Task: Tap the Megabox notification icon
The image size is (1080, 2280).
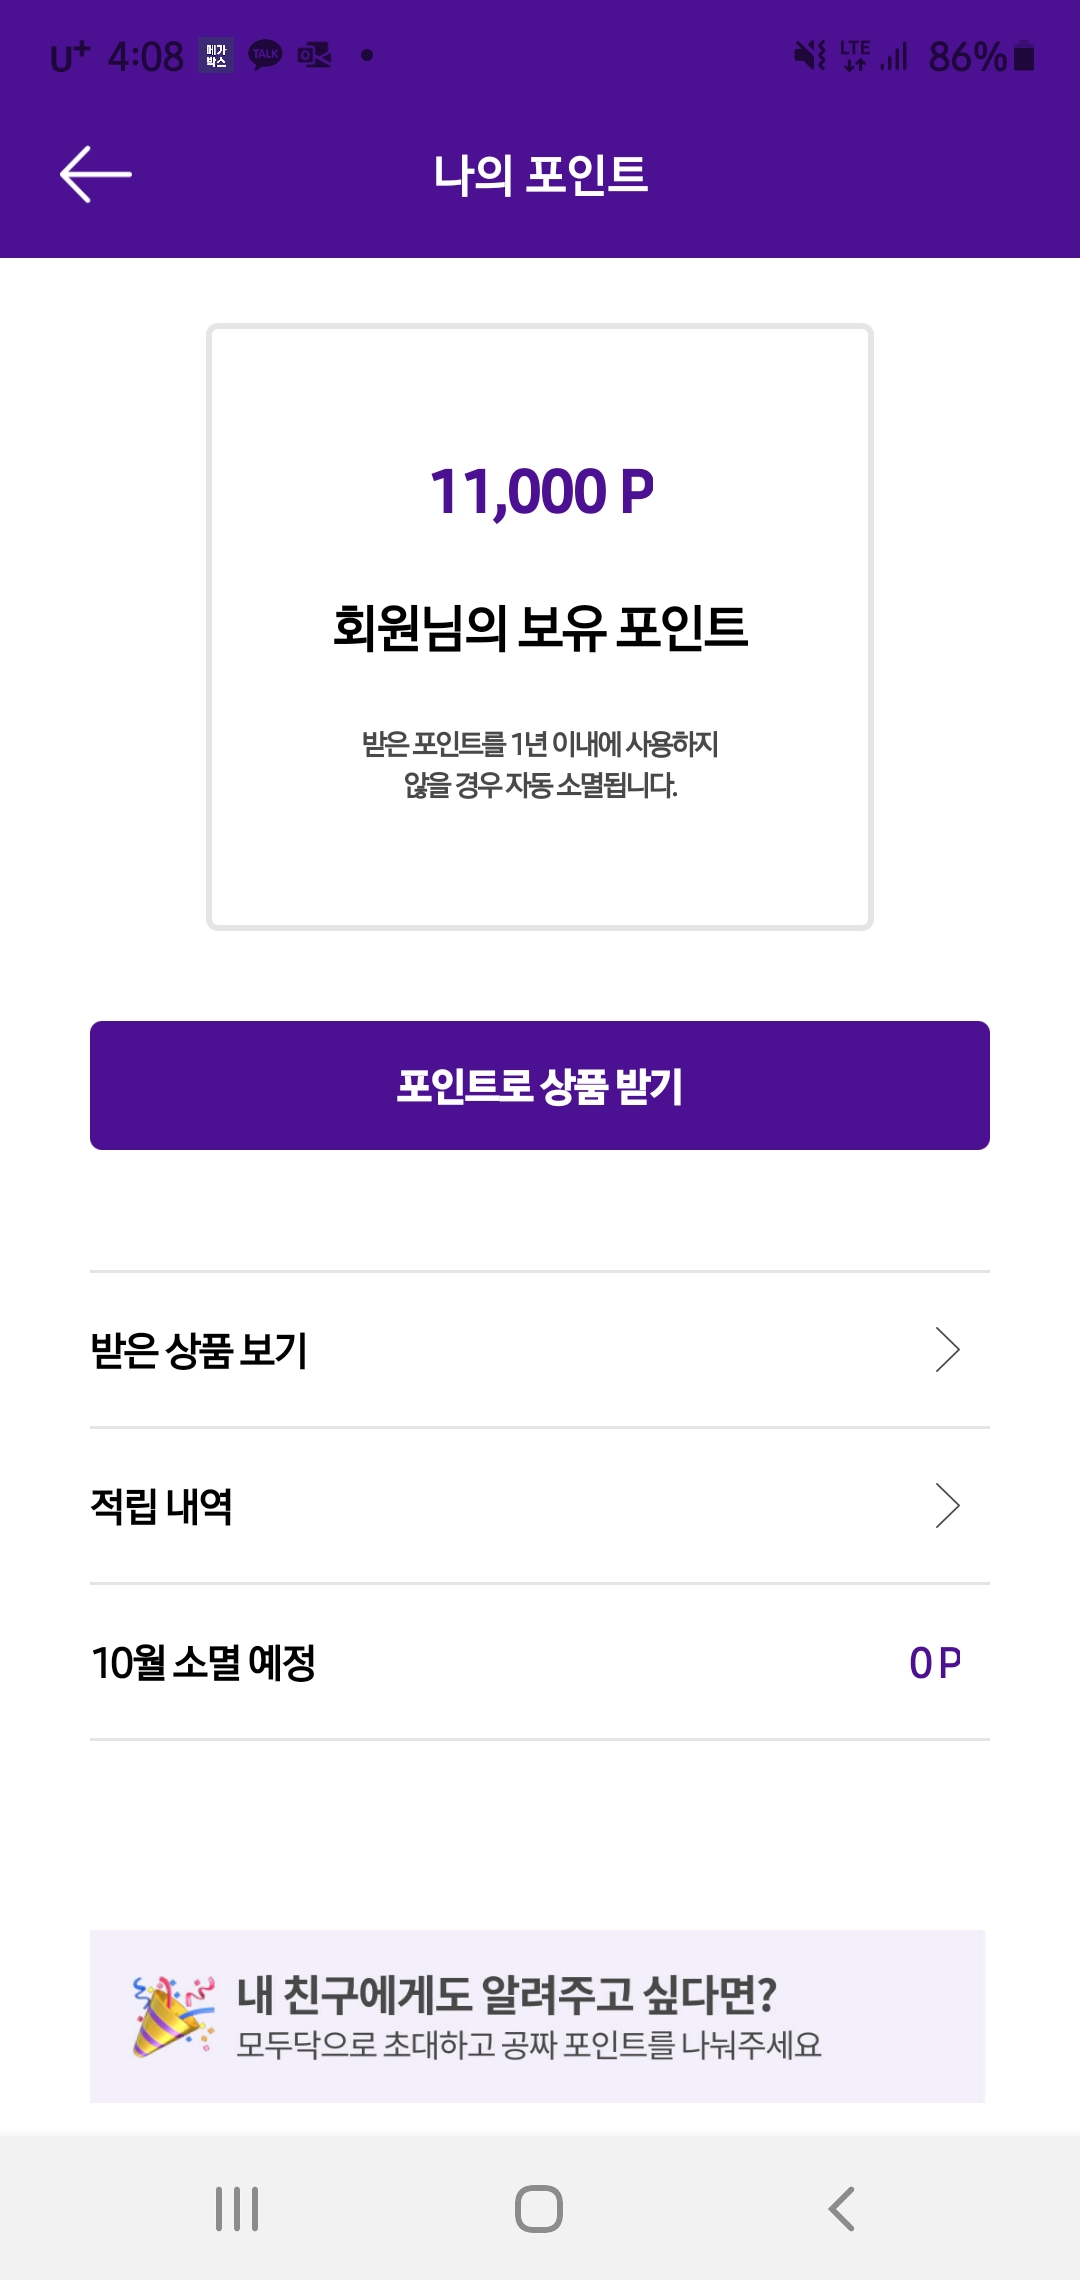Action: click(x=216, y=55)
